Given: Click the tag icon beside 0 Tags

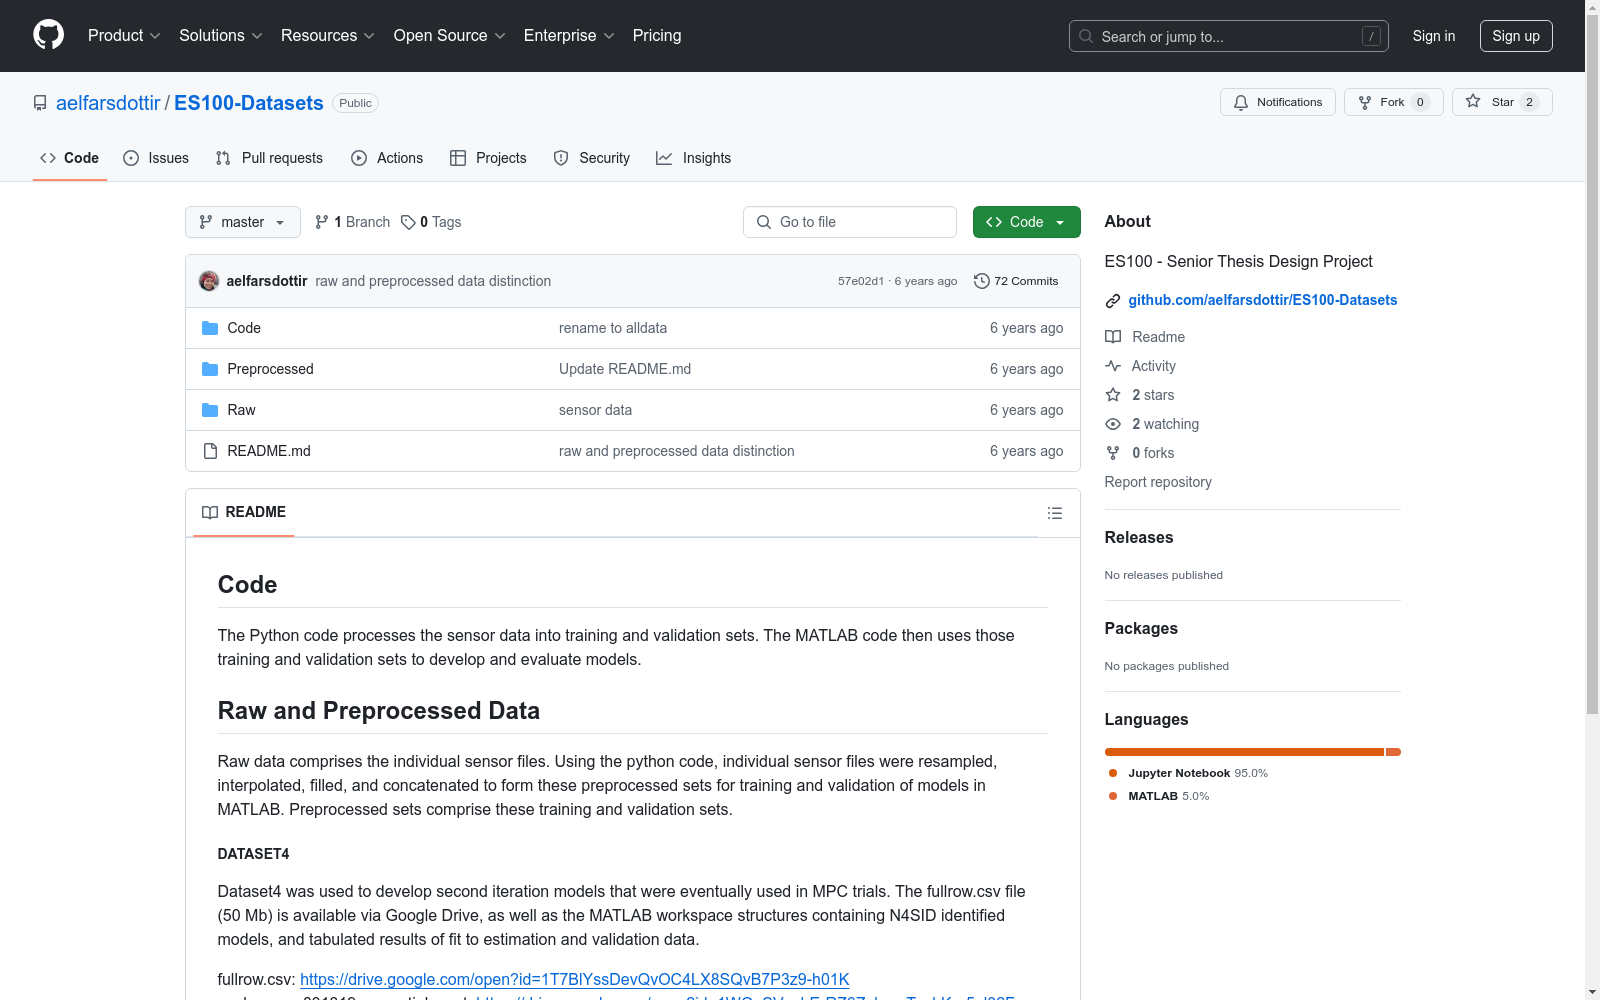Looking at the screenshot, I should [408, 222].
